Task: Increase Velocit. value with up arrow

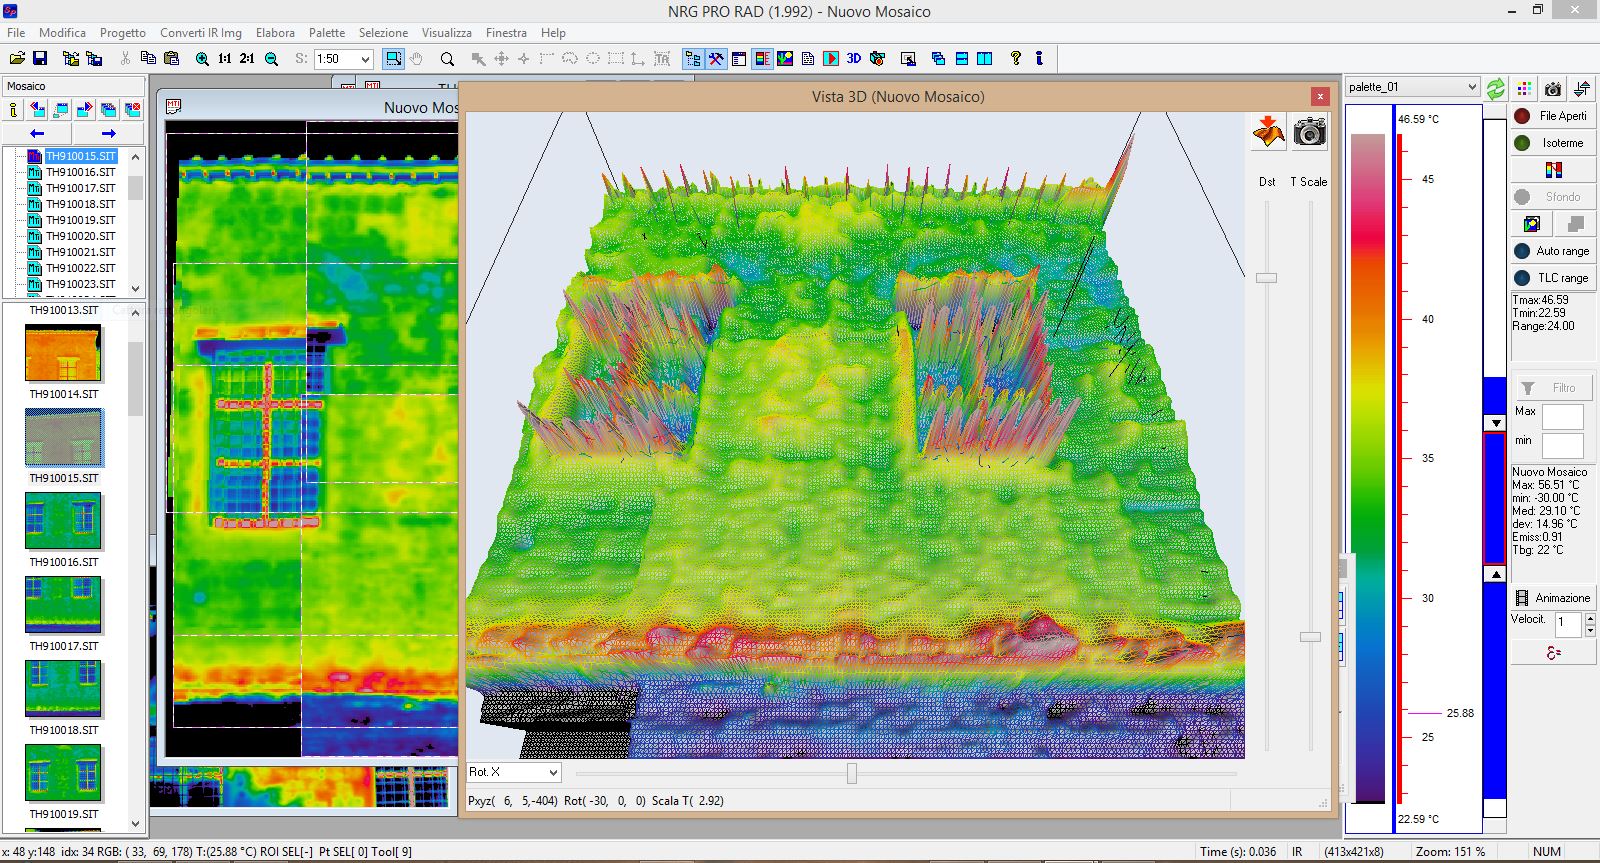Action: coord(1590,619)
